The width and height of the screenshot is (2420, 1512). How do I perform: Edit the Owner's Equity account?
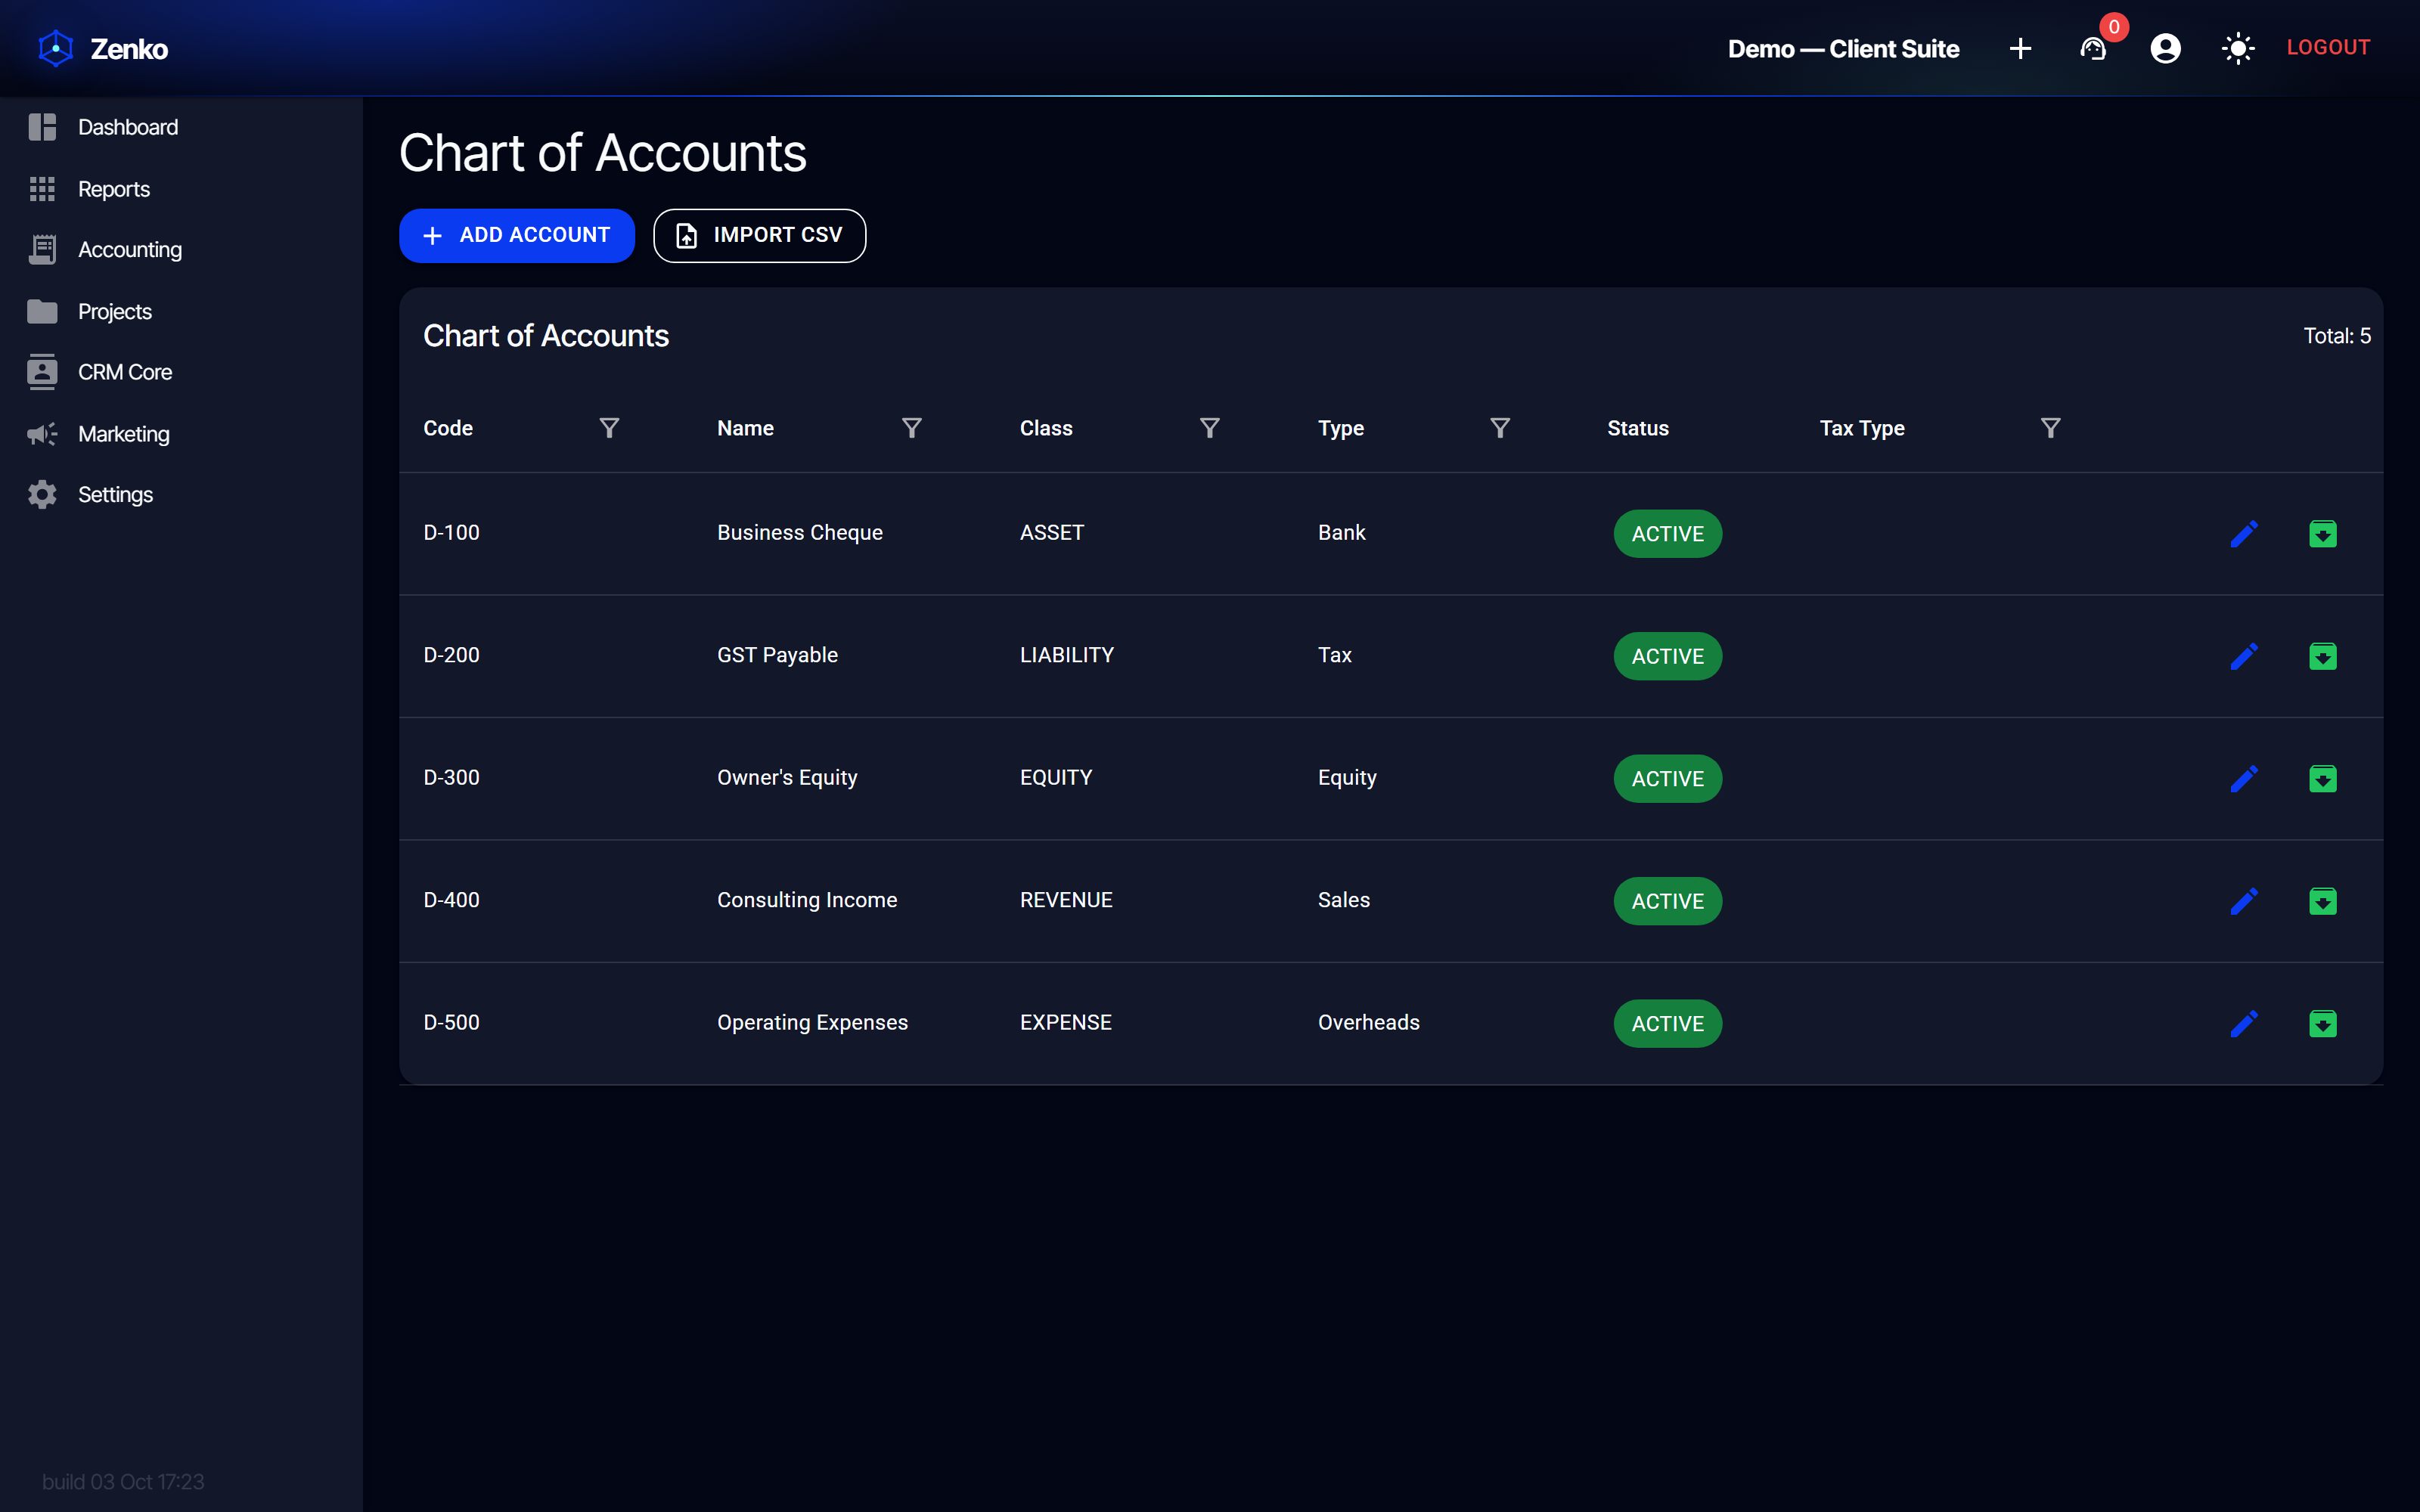2244,779
